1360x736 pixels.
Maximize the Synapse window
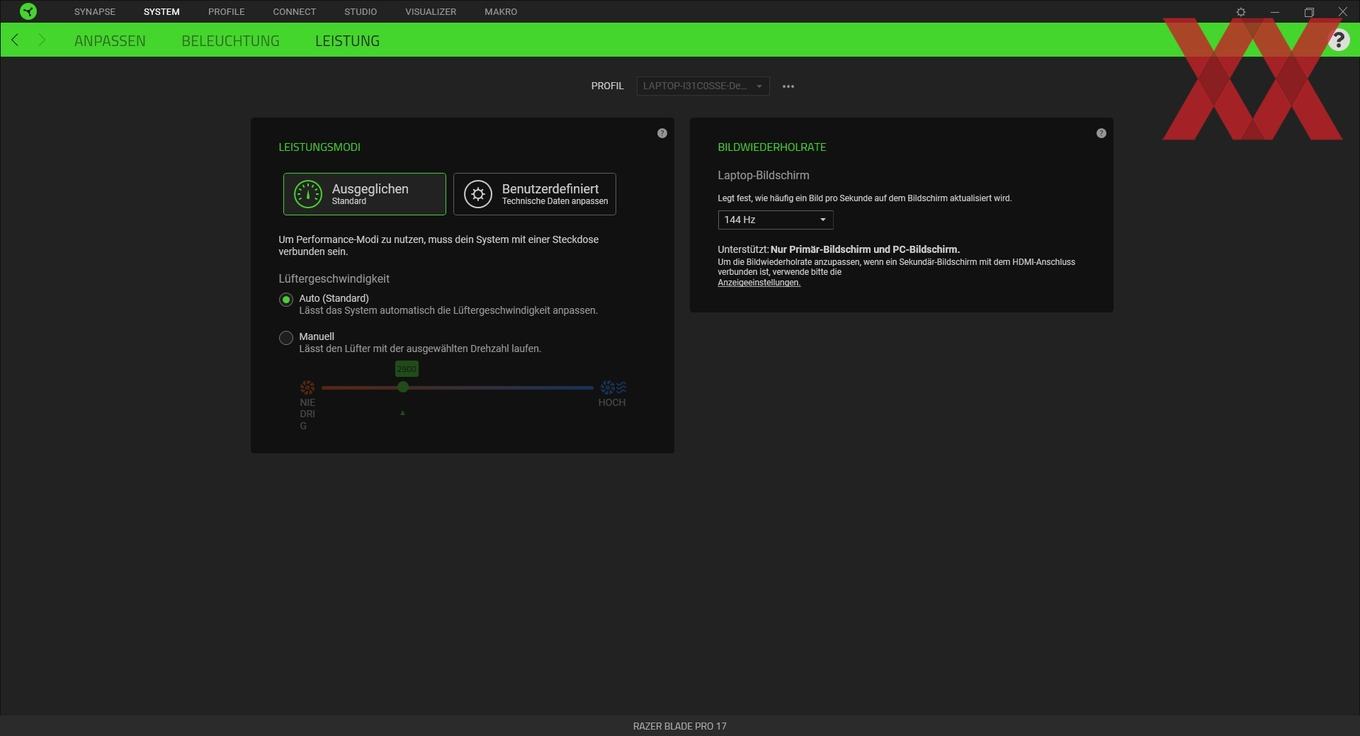coord(1309,12)
